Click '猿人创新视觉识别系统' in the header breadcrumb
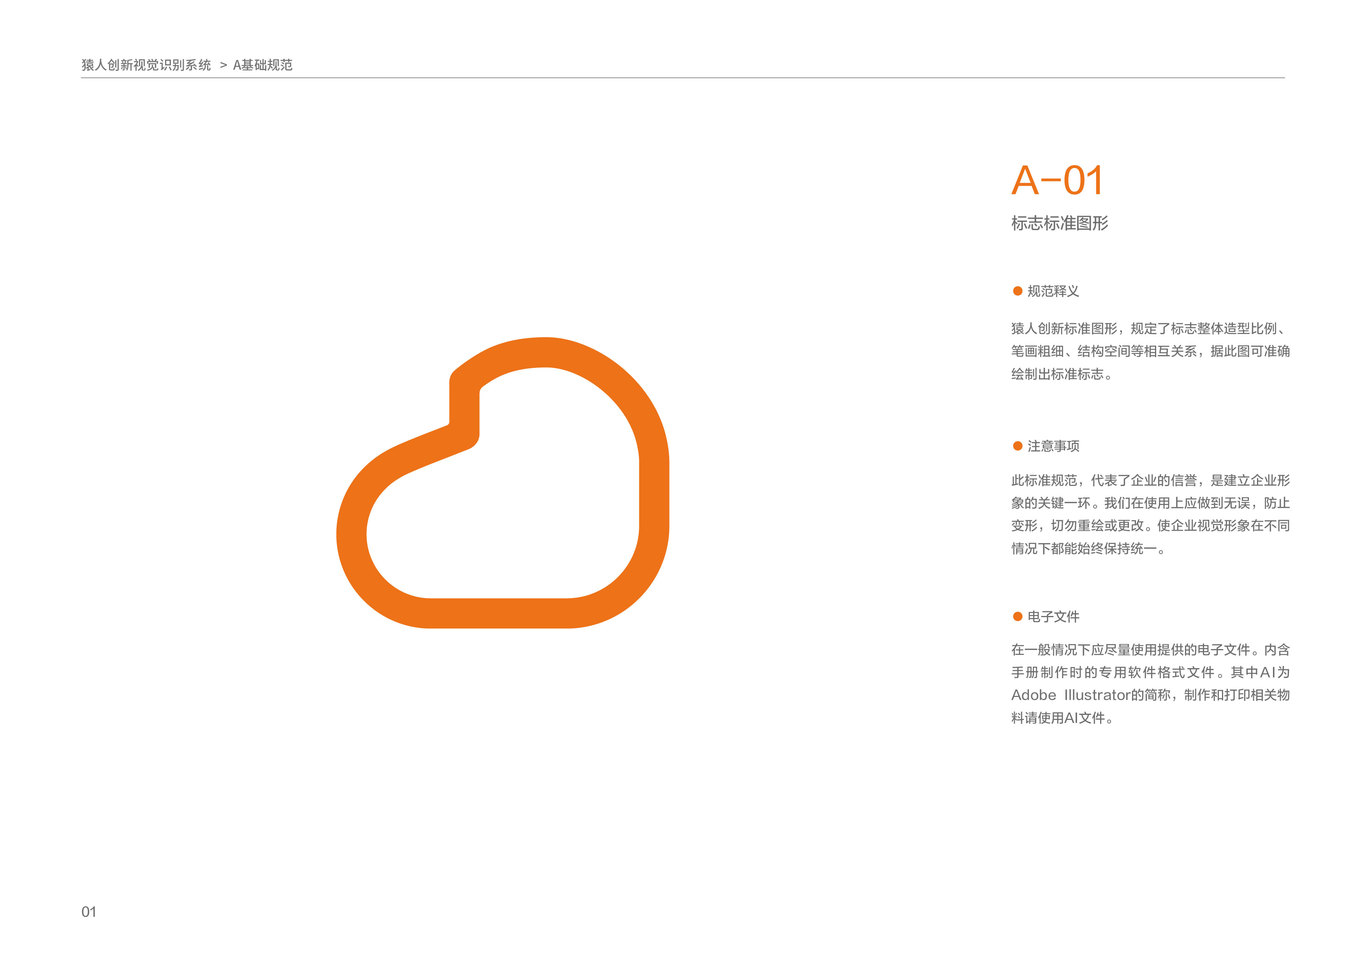The width and height of the screenshot is (1366, 966). (x=146, y=65)
